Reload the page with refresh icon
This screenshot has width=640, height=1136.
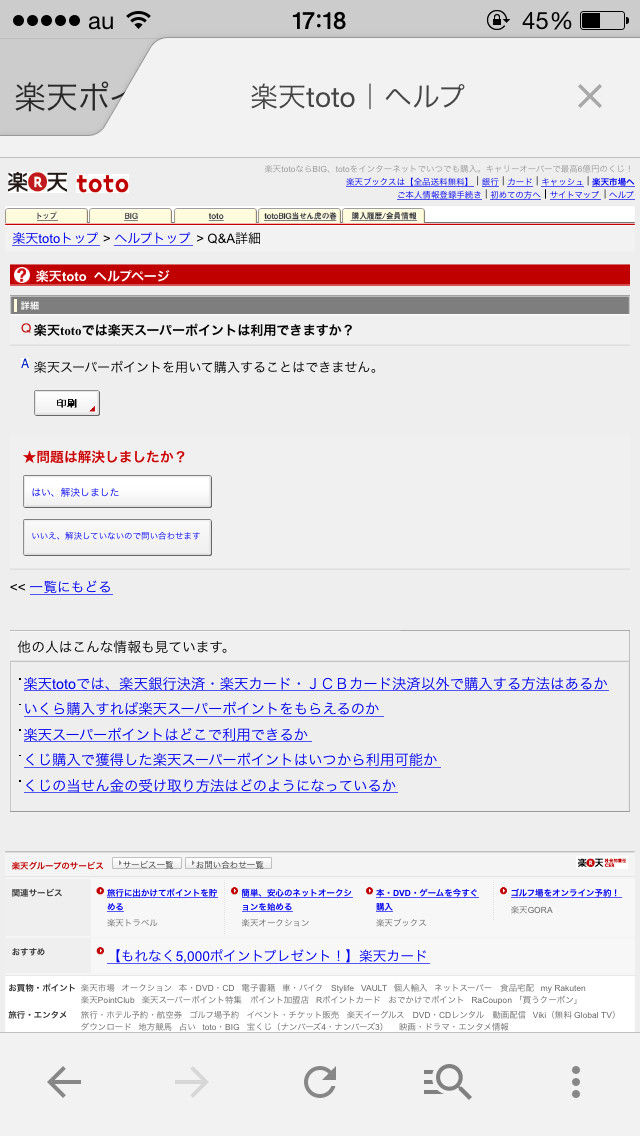[x=320, y=1083]
